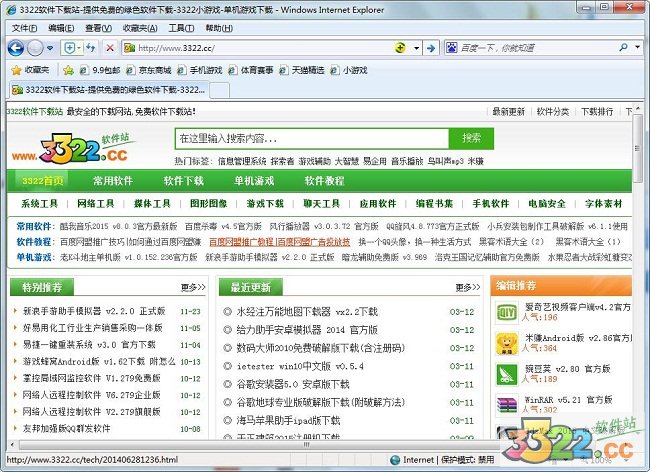The image size is (650, 472).
Task: Open the 电脑安全 category link
Action: coord(547,203)
